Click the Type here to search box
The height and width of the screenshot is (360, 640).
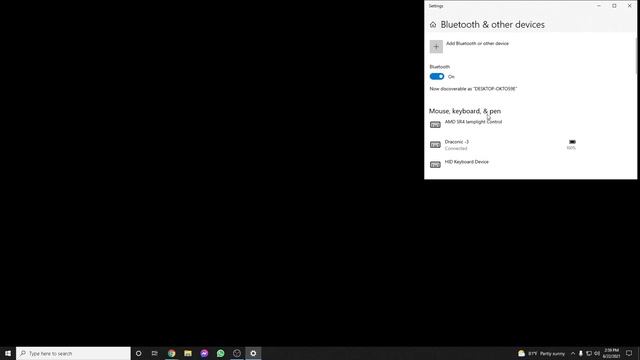(x=73, y=353)
